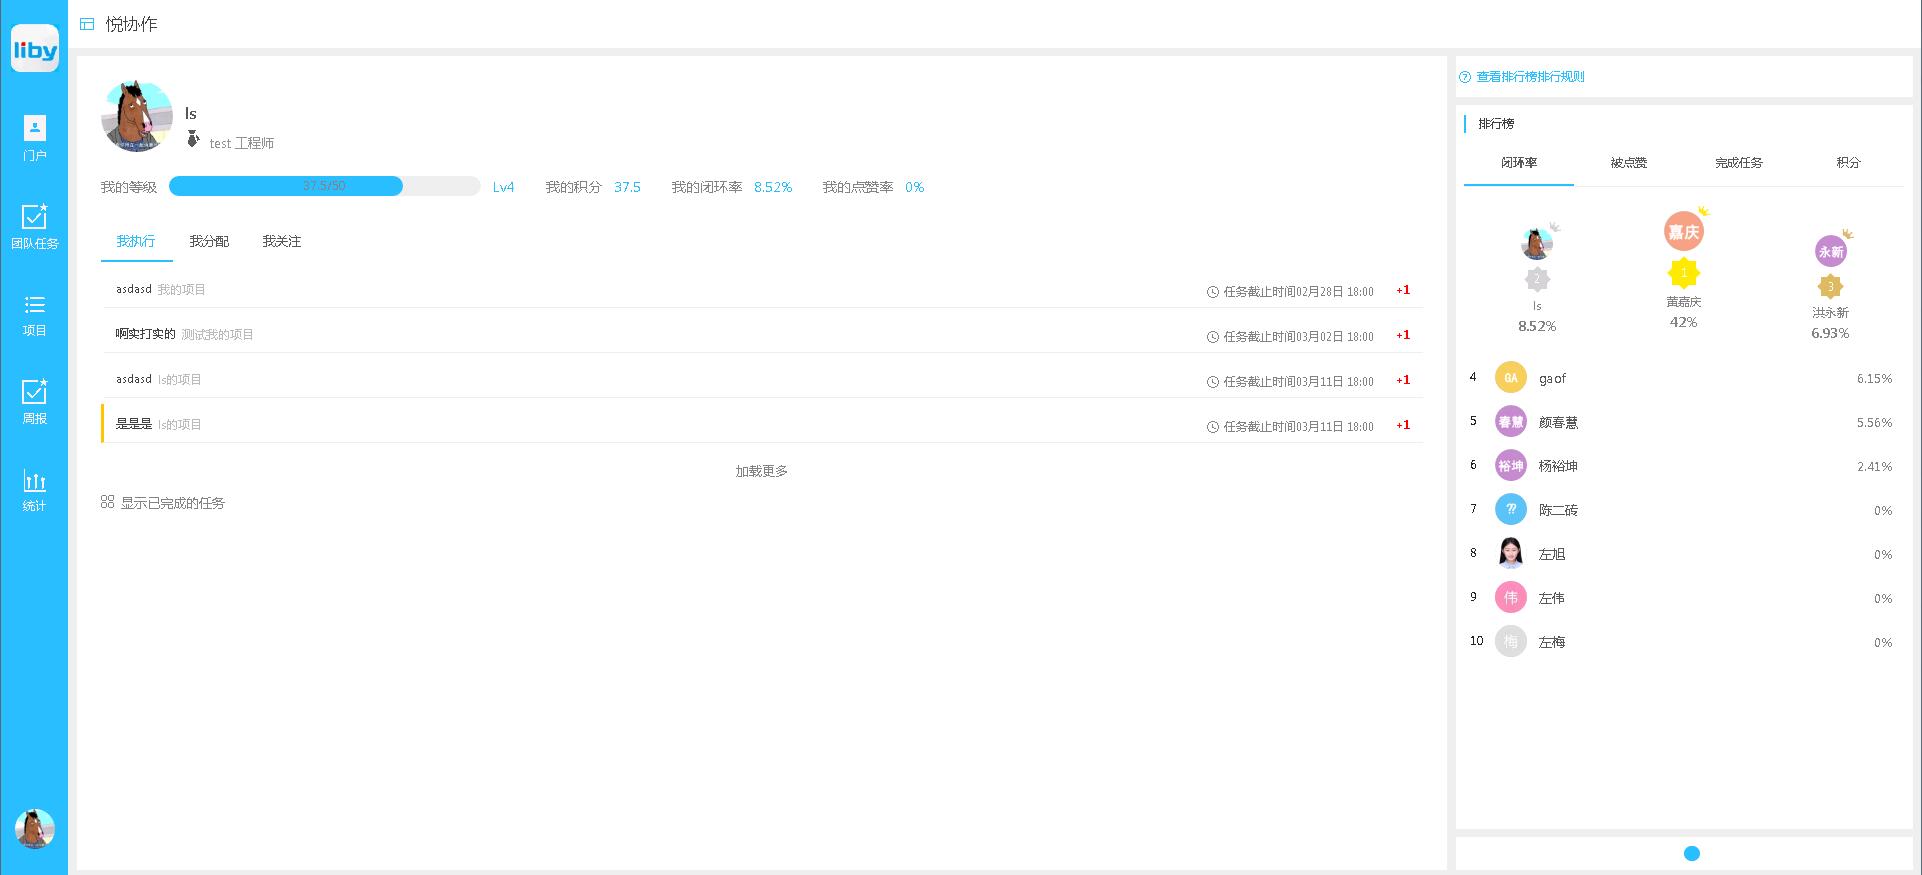Open the 门户 portal sidebar icon
1922x875 pixels.
click(x=34, y=137)
